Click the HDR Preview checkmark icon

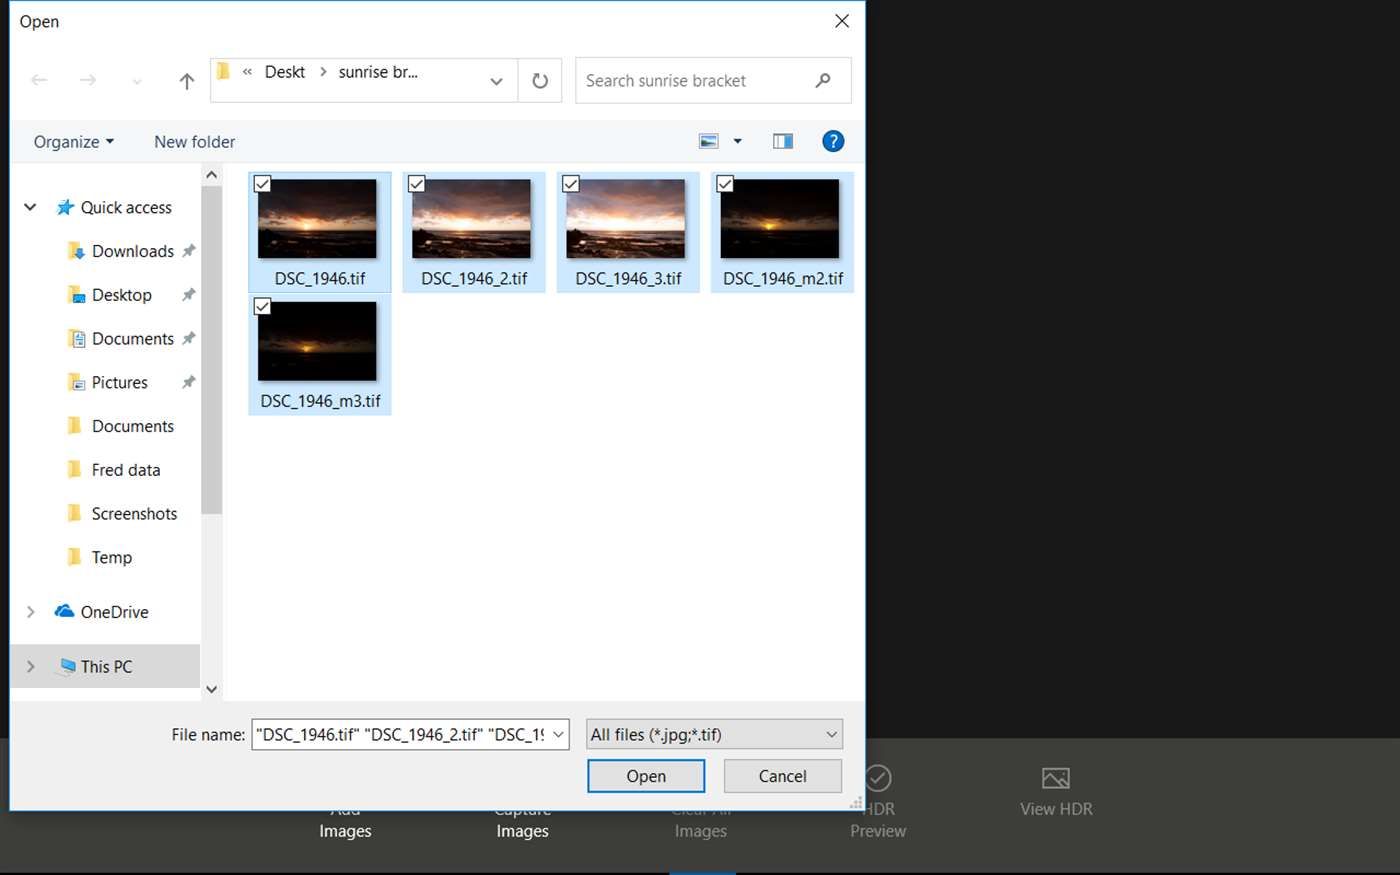pos(878,778)
